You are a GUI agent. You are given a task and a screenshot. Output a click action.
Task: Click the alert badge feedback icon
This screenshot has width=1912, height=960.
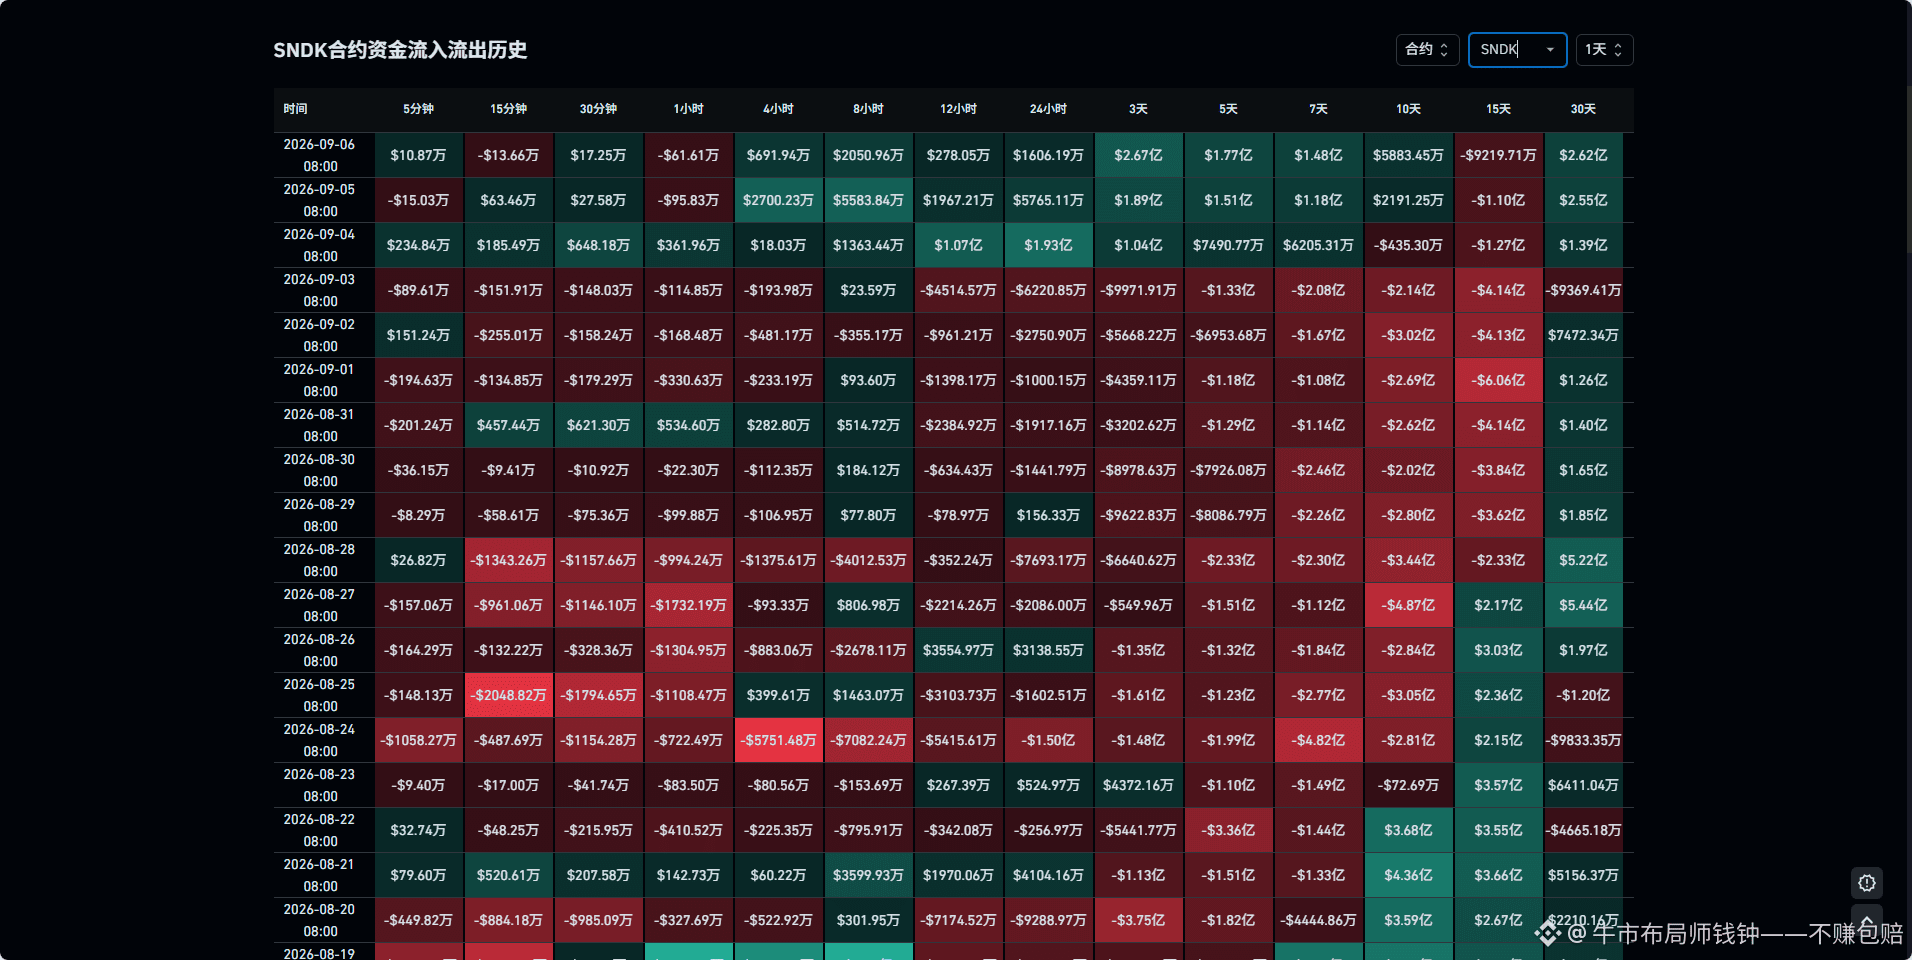pyautogui.click(x=1866, y=883)
